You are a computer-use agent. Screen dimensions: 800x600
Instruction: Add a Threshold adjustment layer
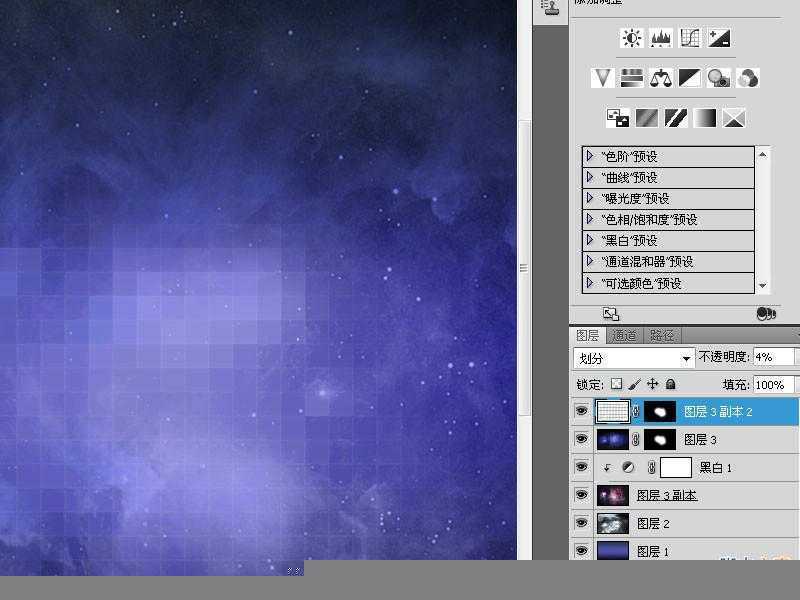[676, 118]
